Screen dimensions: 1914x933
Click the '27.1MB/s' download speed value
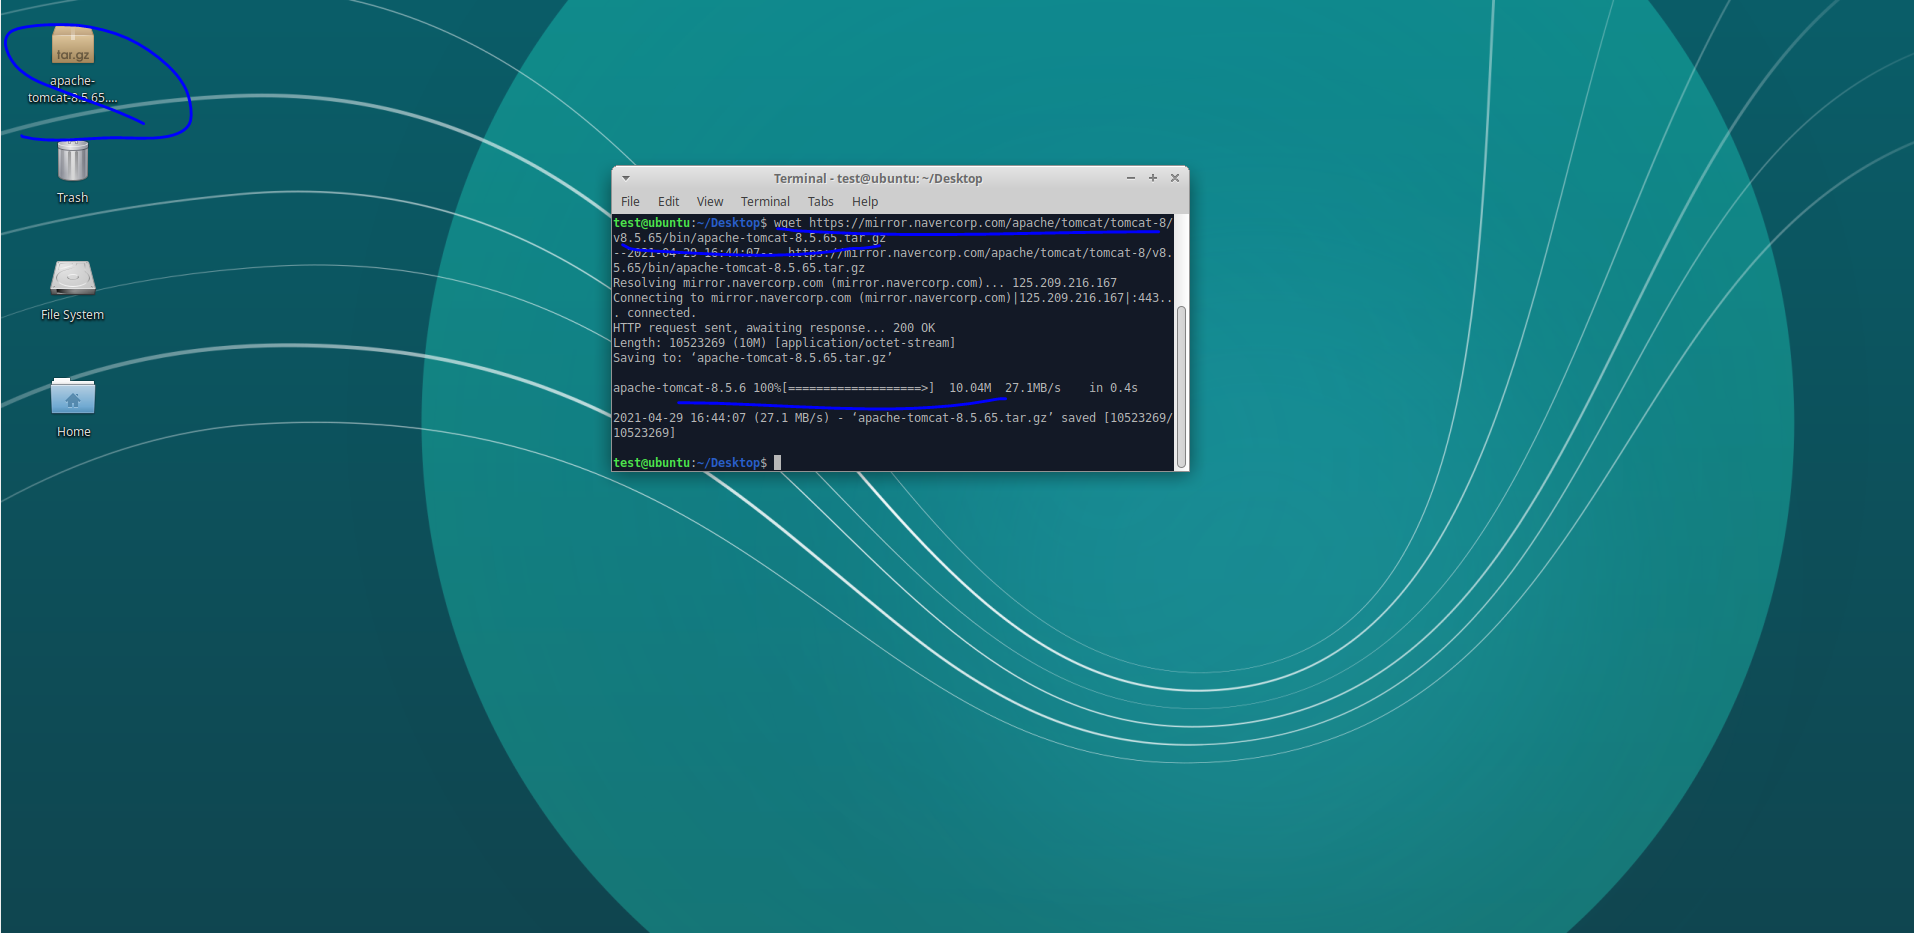coord(1033,388)
